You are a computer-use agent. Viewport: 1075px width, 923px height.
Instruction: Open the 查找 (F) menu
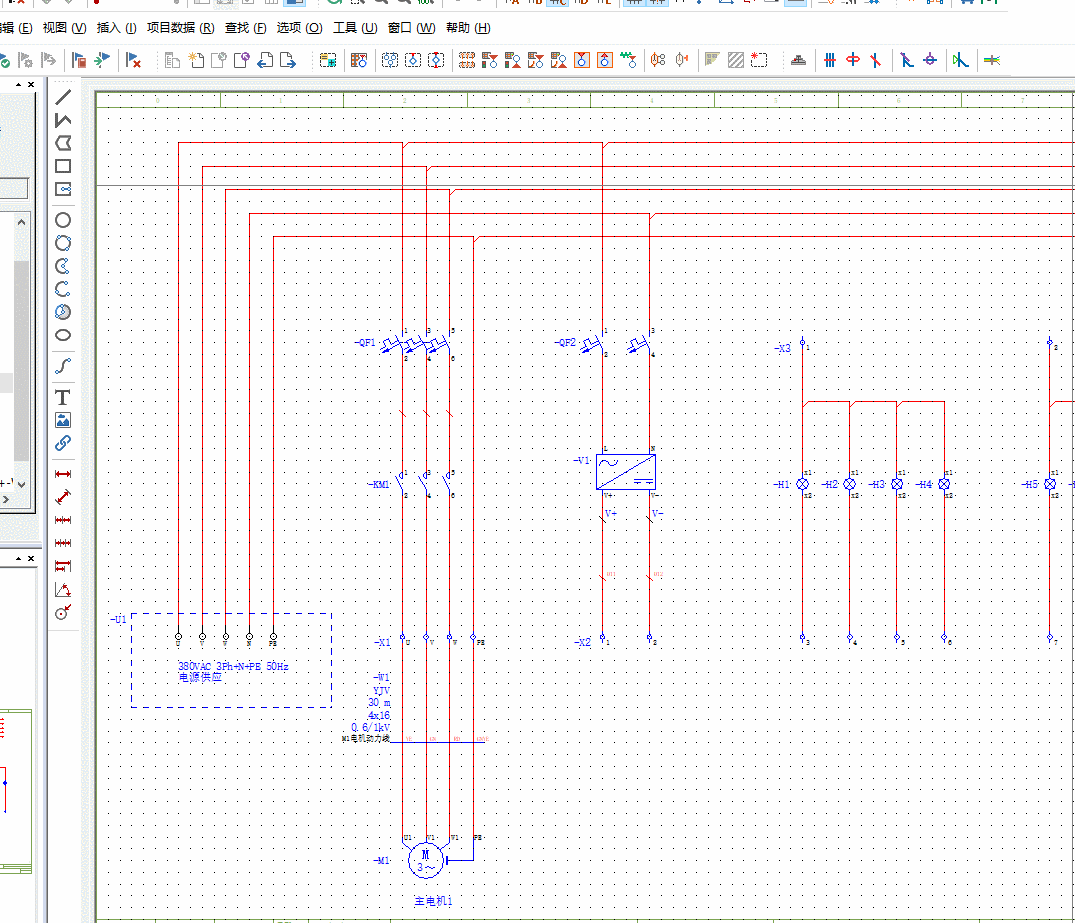245,28
